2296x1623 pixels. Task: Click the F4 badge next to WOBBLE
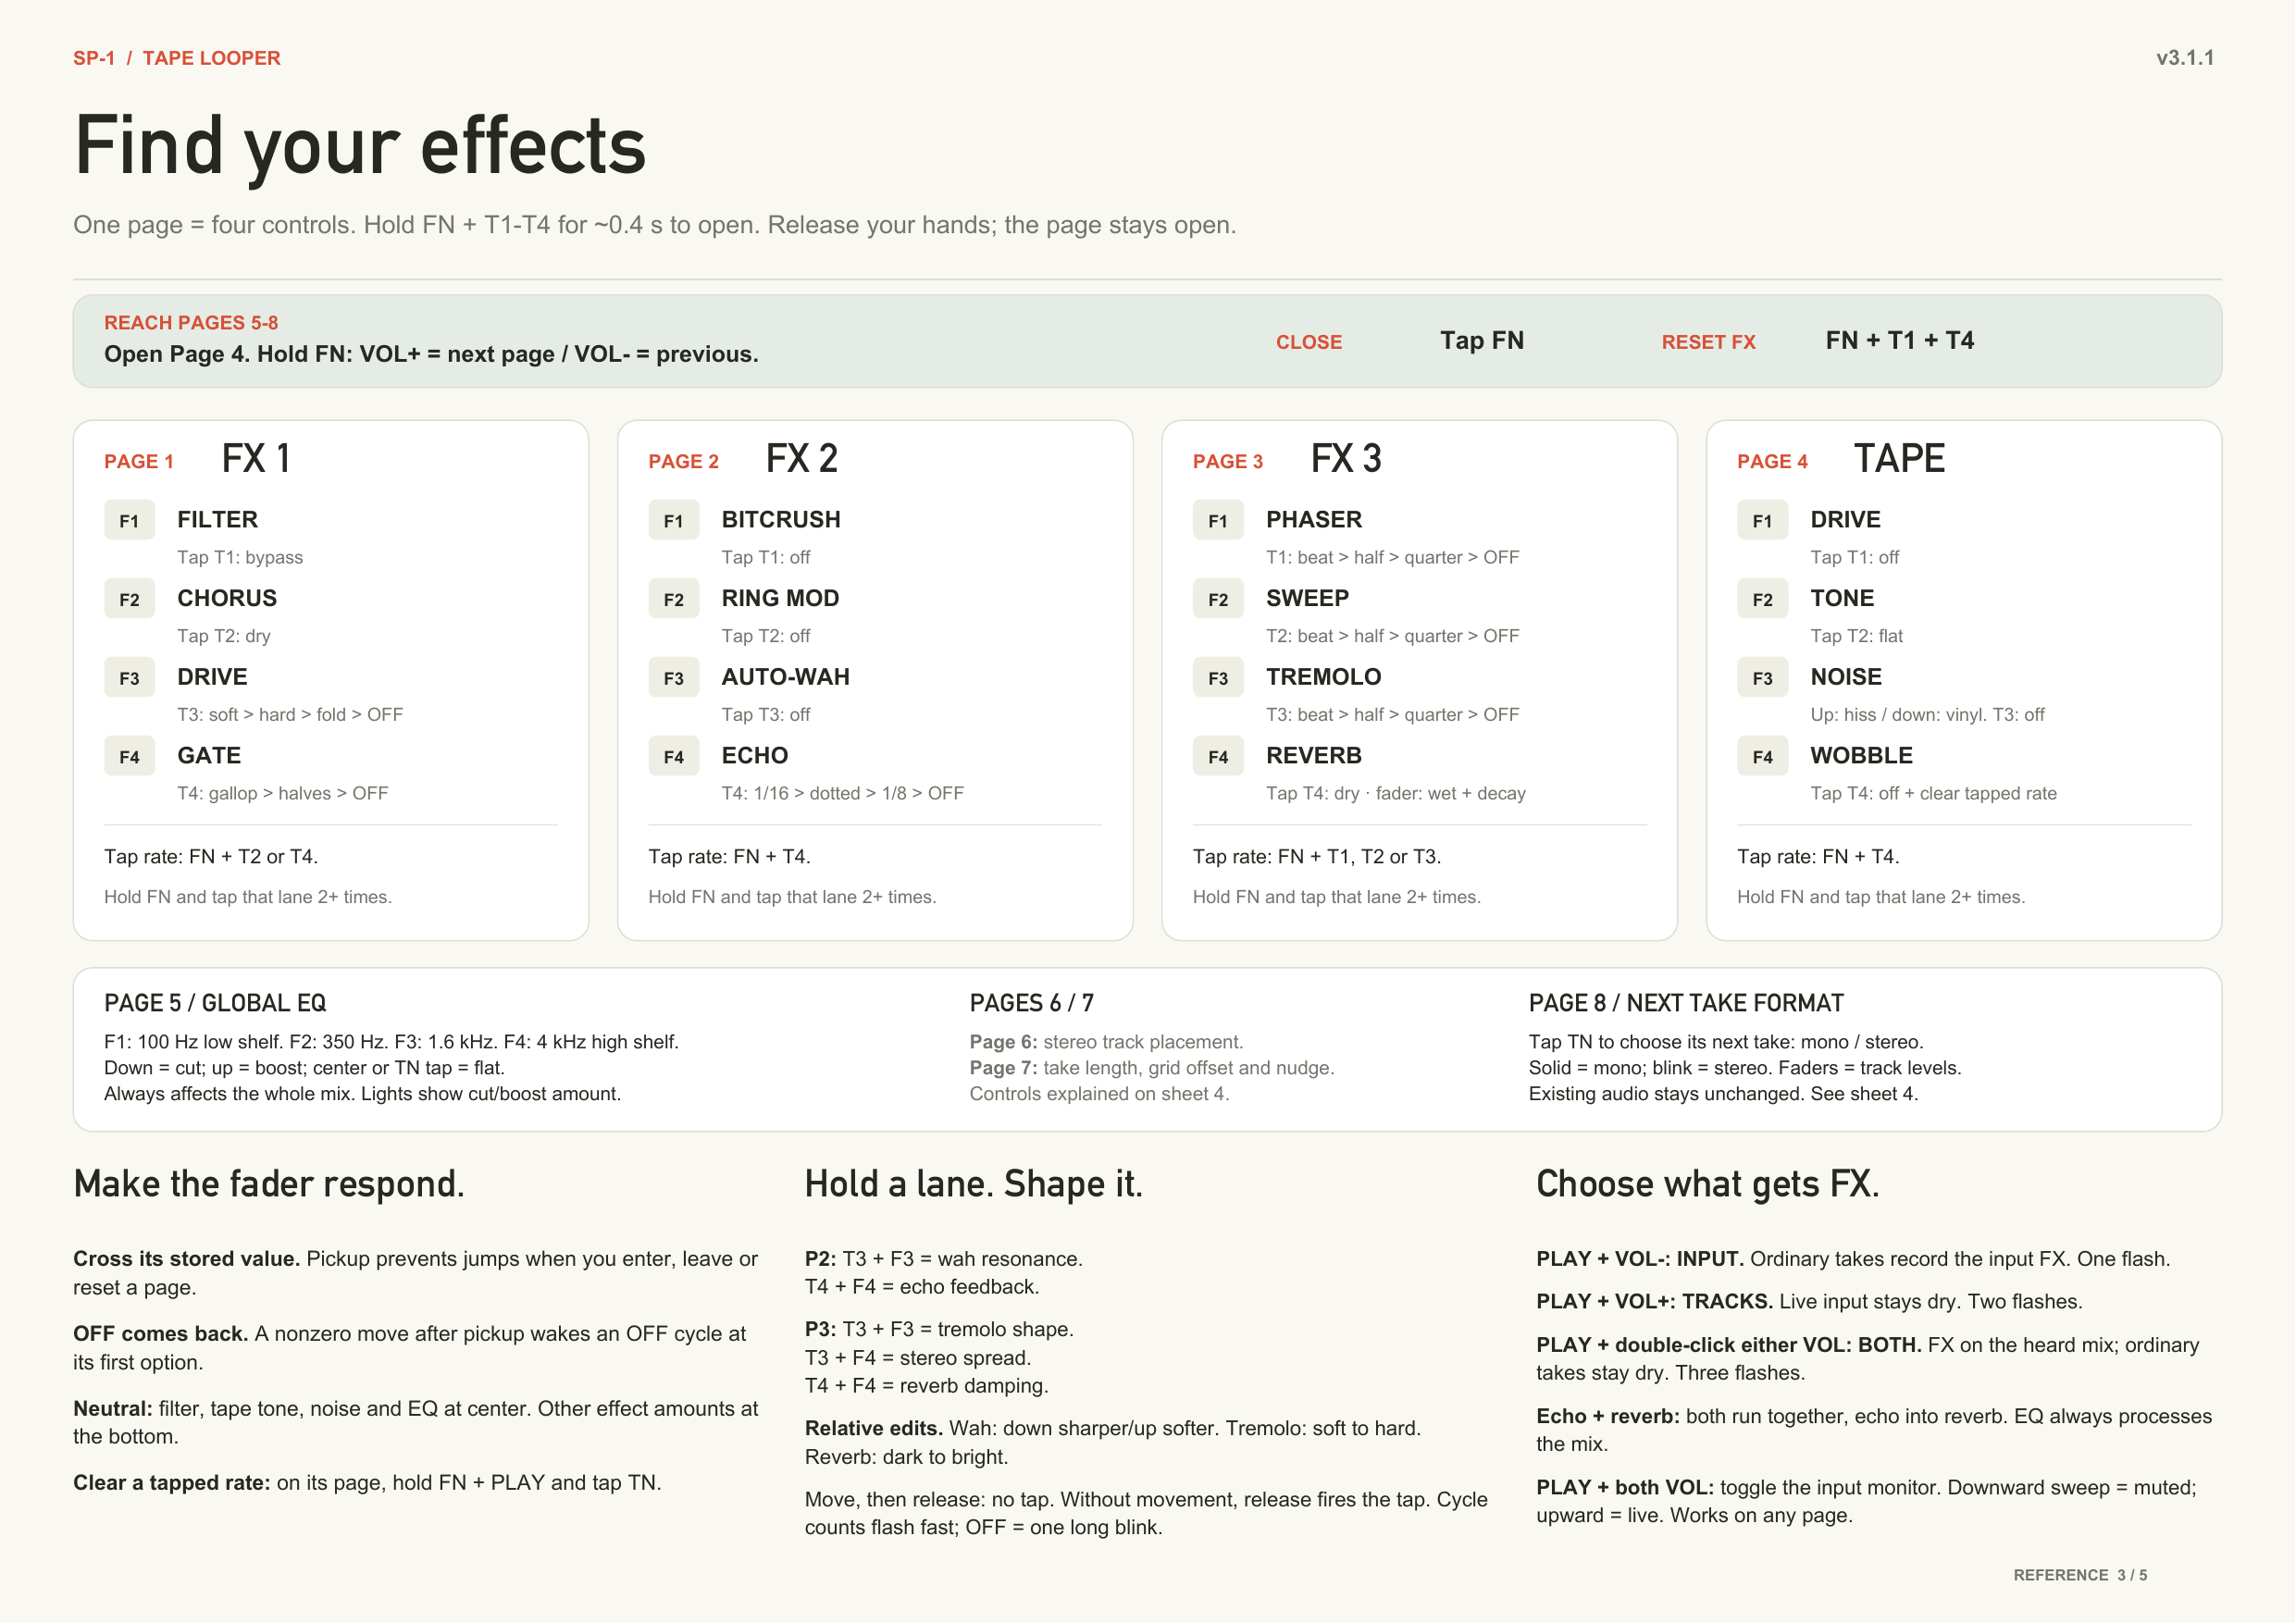pos(1763,756)
